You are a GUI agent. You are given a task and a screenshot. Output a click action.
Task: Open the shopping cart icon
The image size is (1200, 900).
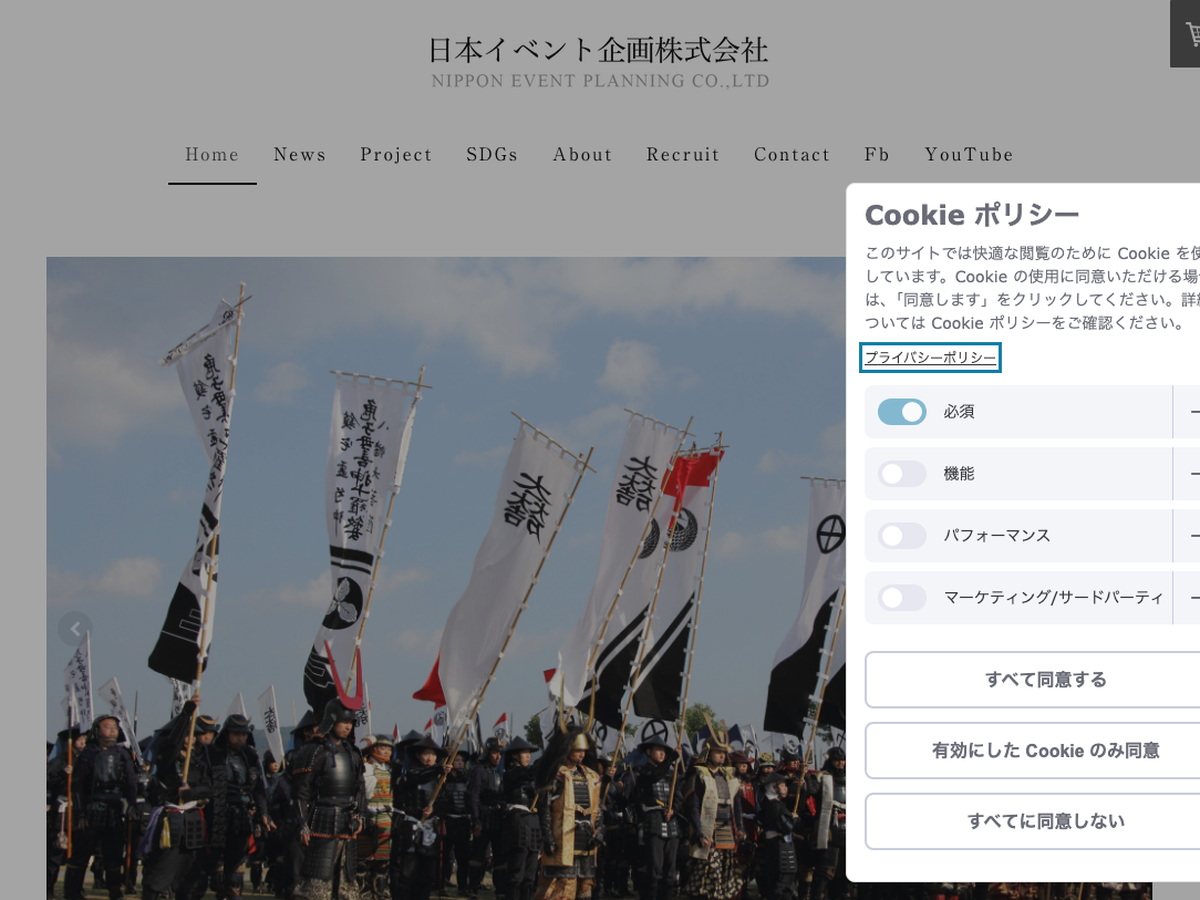[x=1188, y=34]
